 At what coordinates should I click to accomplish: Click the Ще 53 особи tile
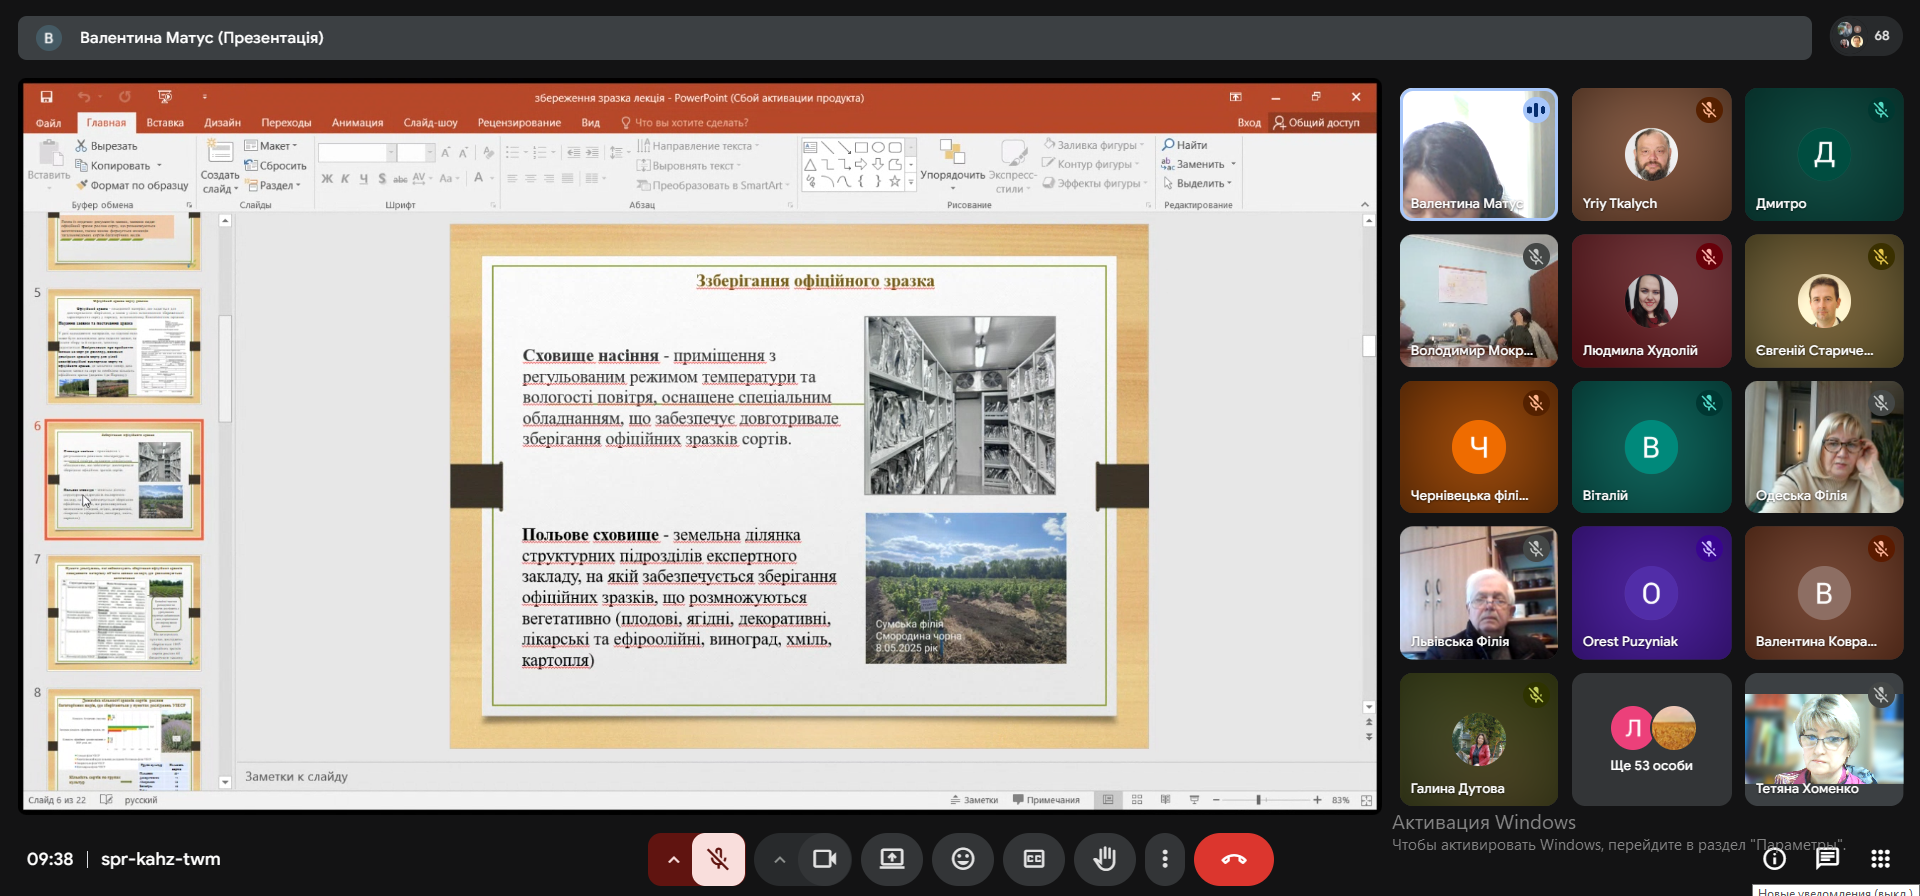coord(1651,739)
